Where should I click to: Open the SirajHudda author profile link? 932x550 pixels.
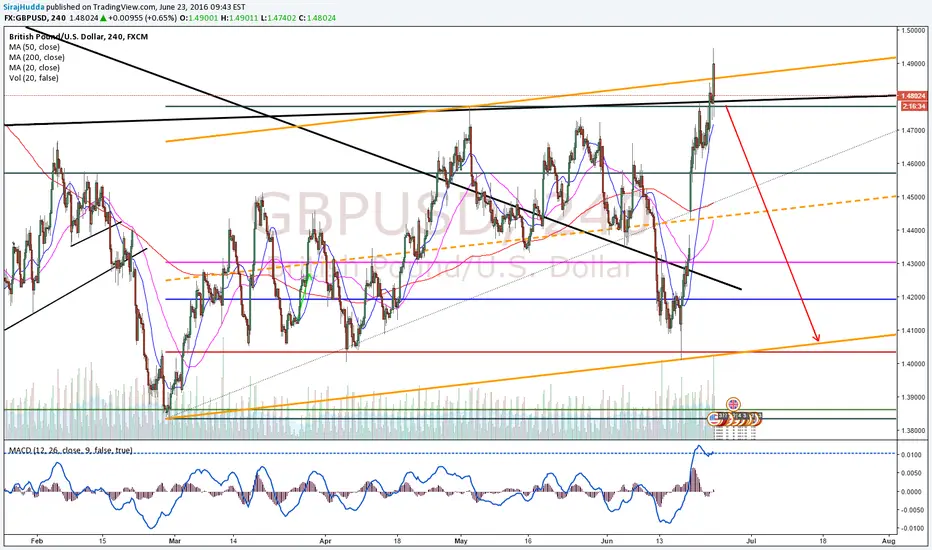(24, 7)
